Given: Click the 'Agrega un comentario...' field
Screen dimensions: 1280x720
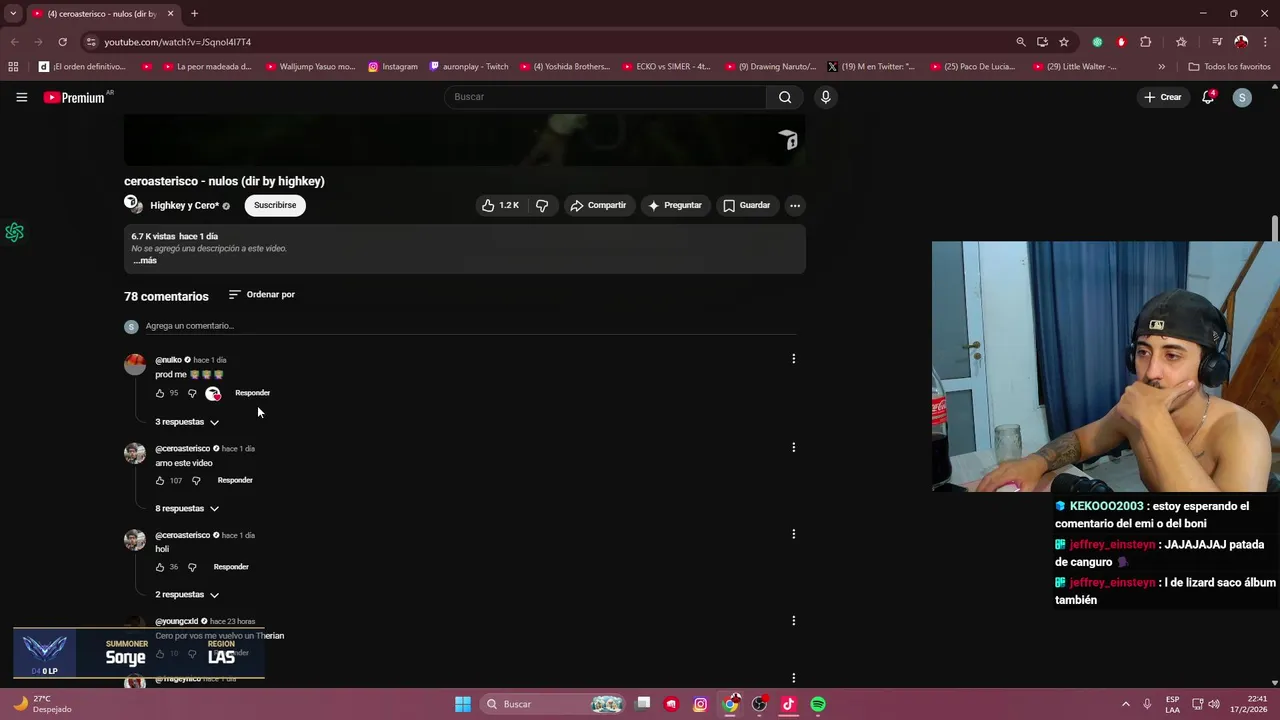Looking at the screenshot, I should [x=470, y=326].
